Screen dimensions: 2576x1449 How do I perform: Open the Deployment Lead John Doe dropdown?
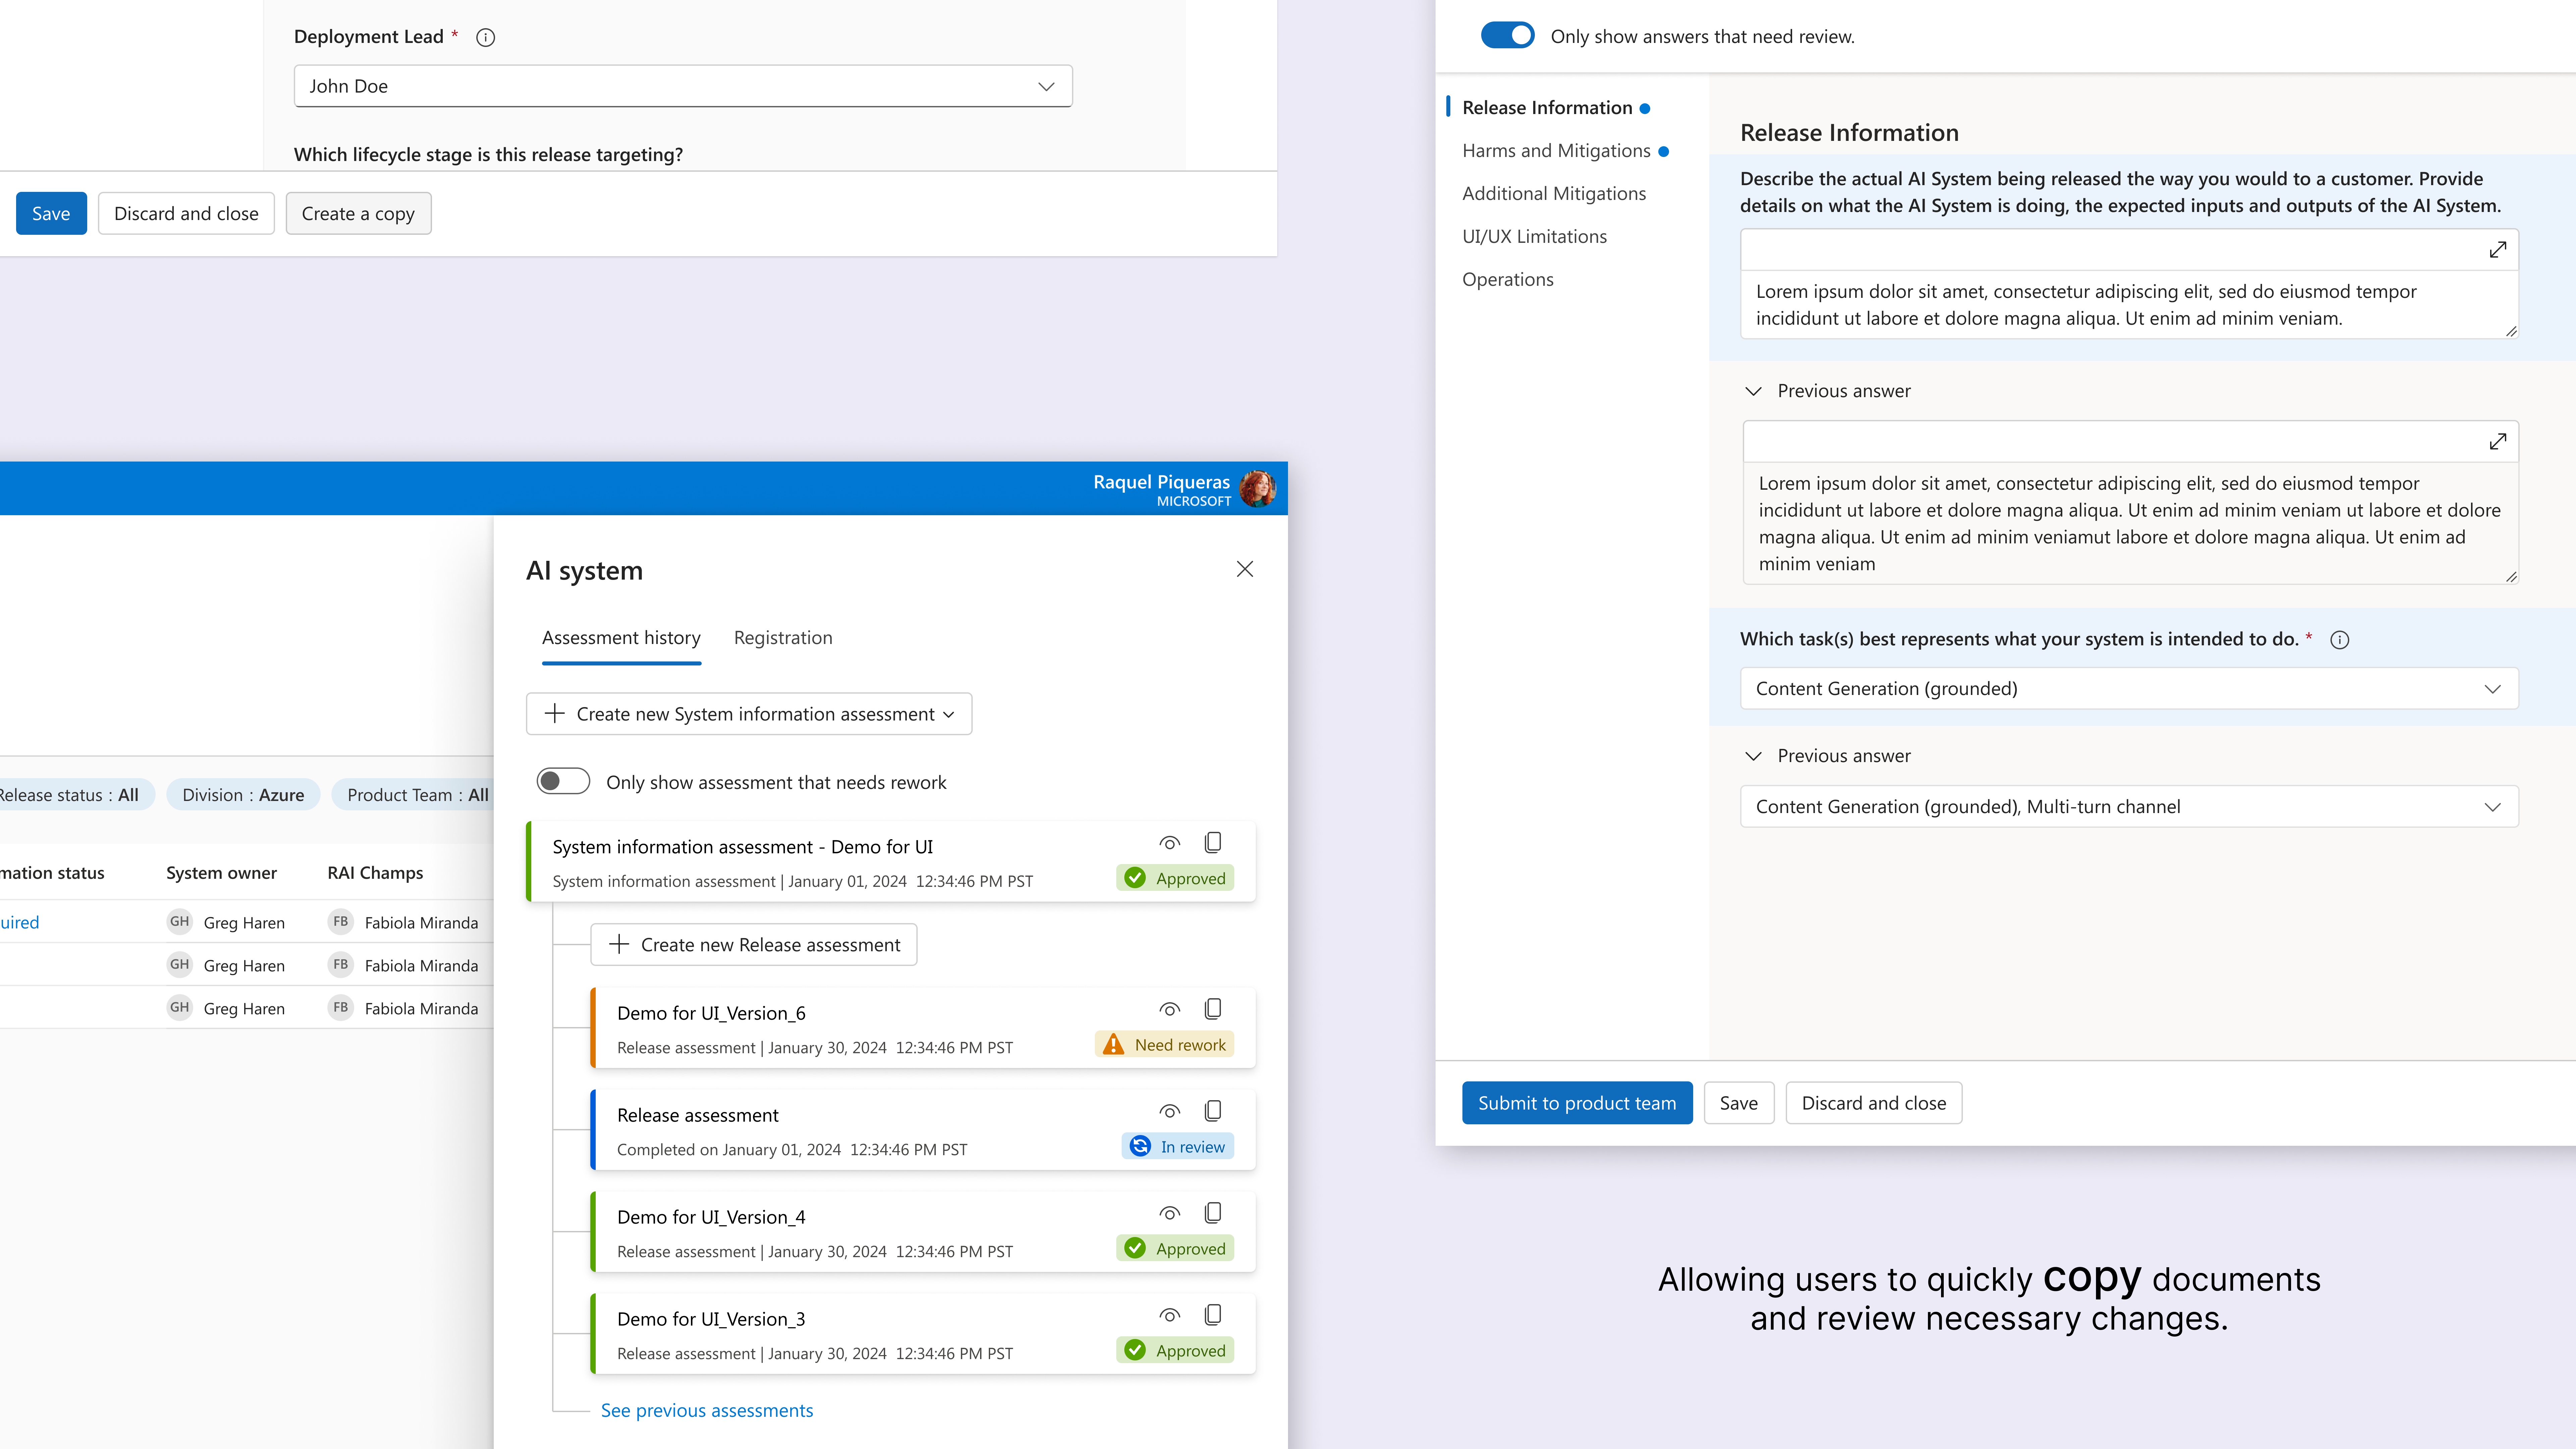[x=683, y=86]
